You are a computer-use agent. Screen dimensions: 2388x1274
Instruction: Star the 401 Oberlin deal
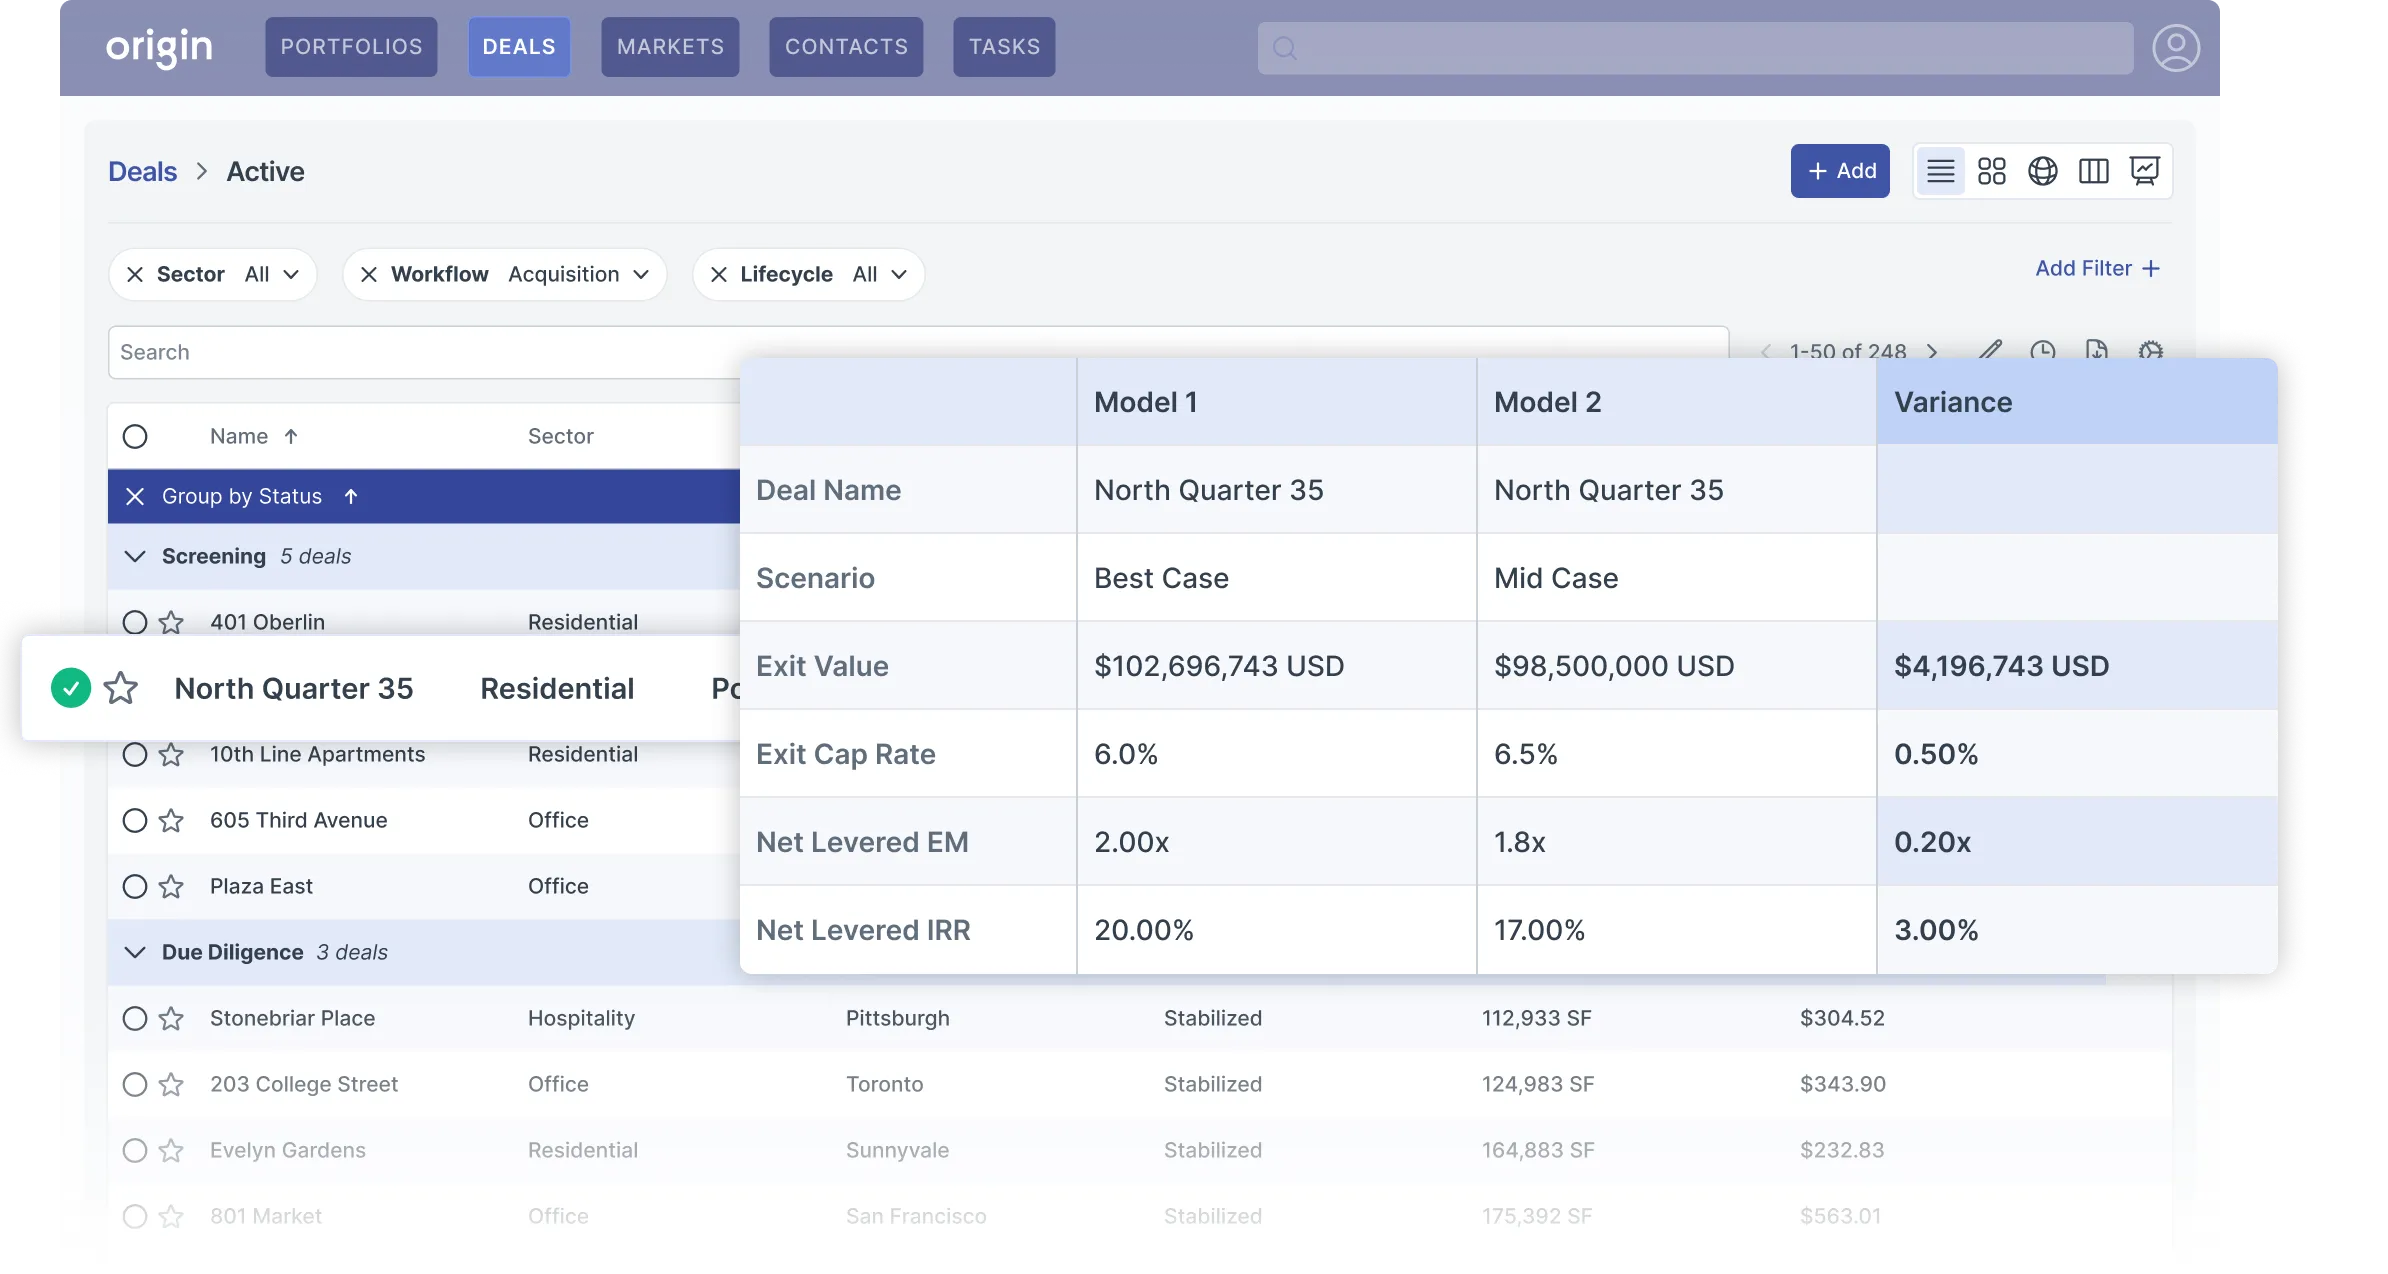tap(171, 622)
